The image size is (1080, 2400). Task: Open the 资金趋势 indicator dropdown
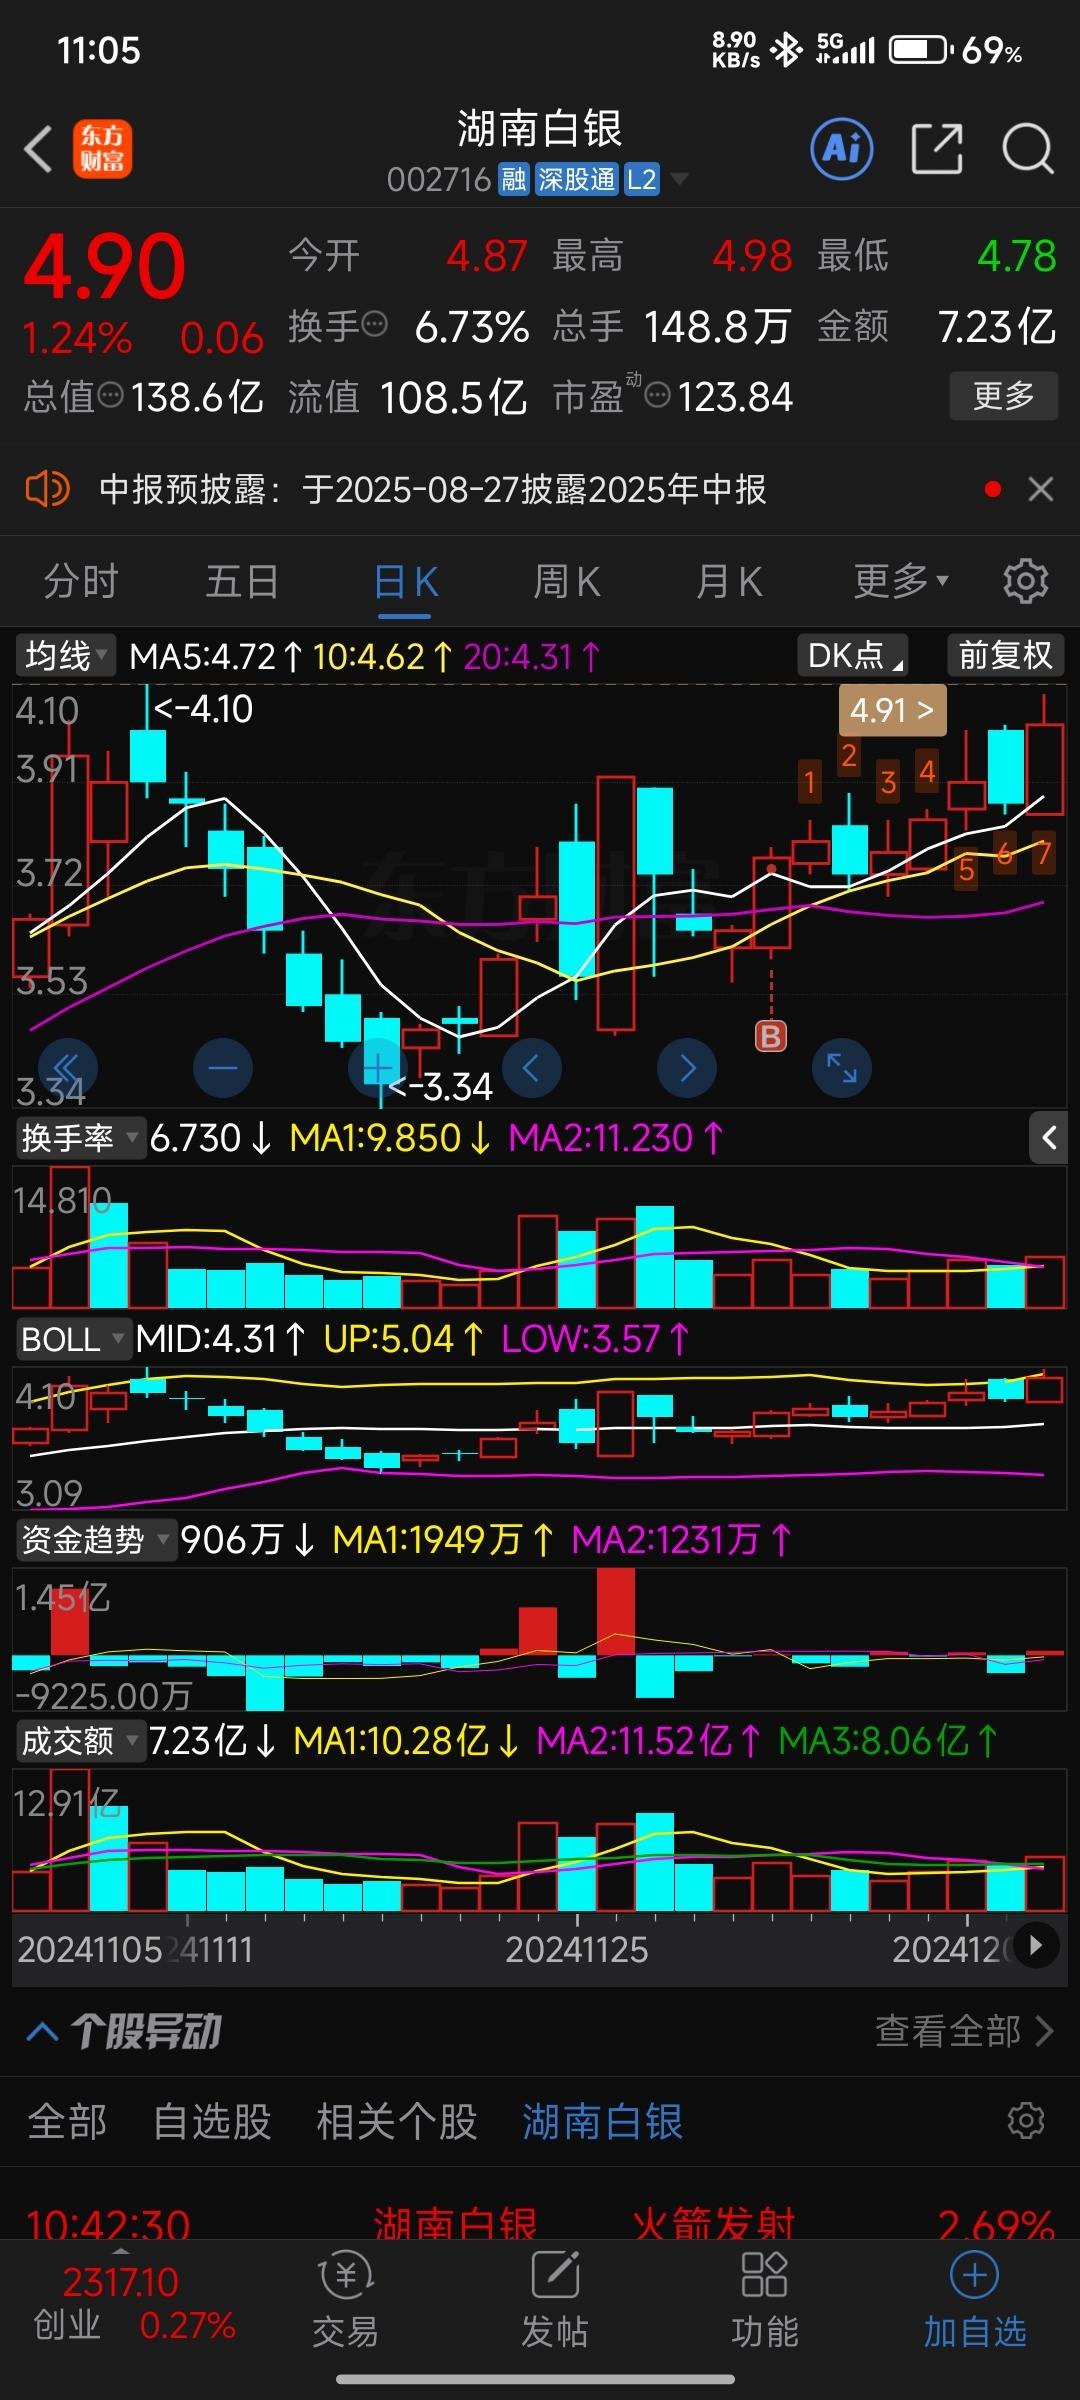pos(96,1540)
